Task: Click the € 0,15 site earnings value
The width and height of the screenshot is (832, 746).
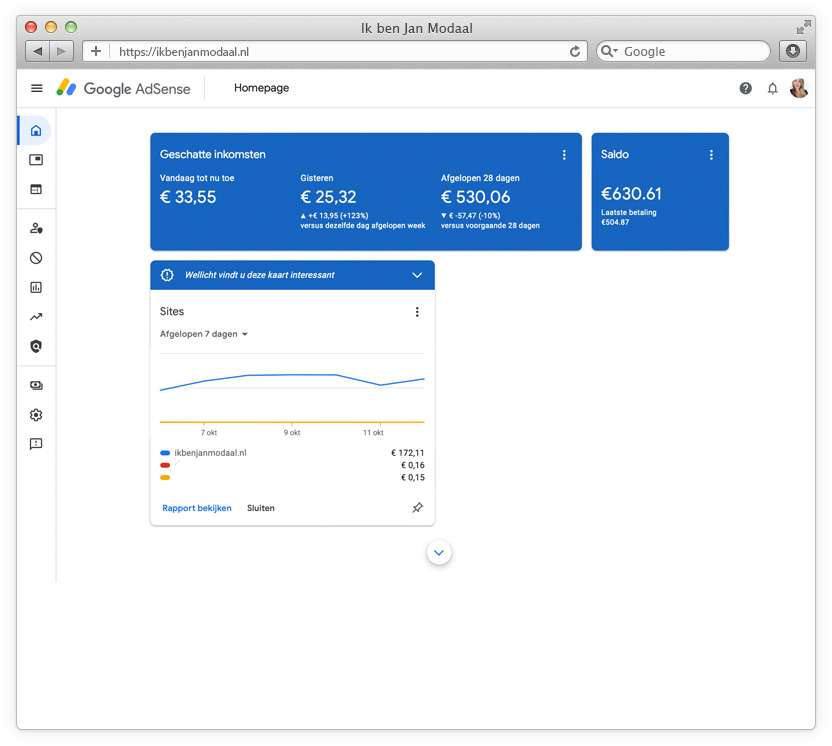Action: 413,478
